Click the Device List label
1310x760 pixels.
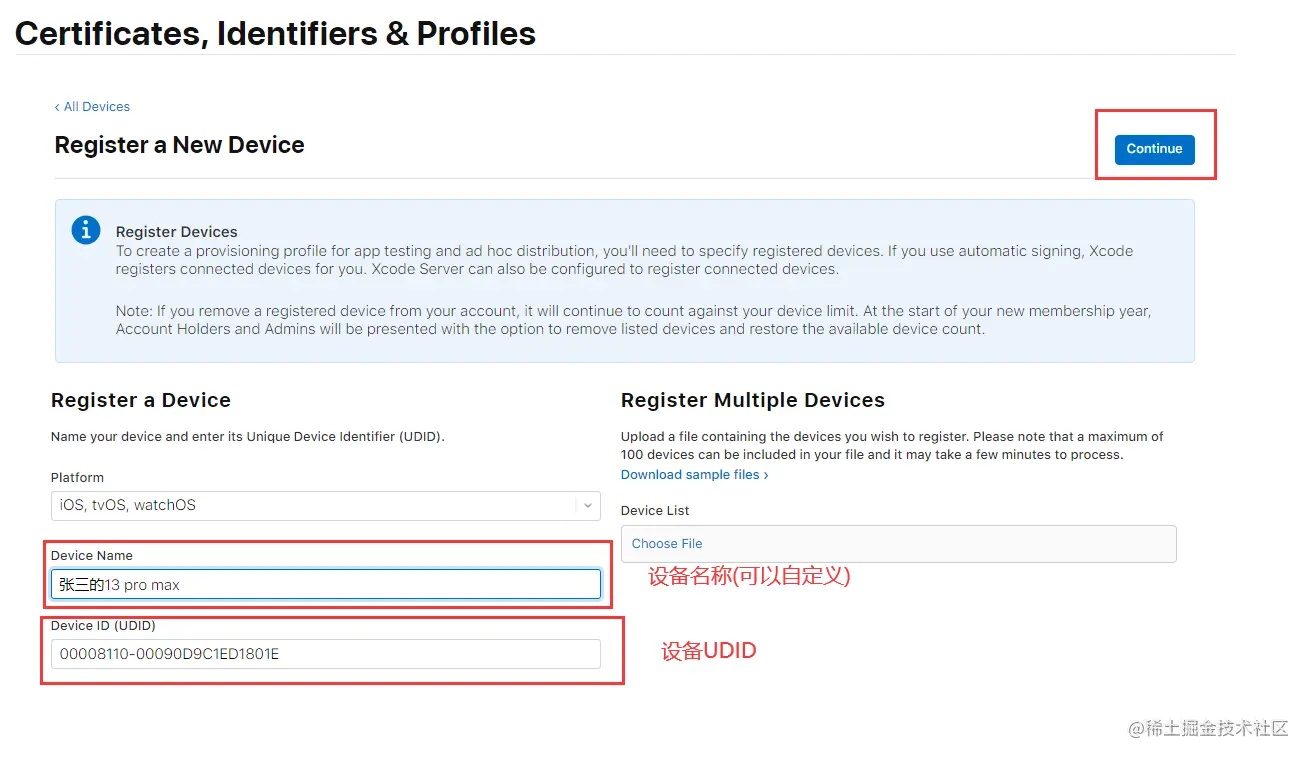click(x=655, y=510)
